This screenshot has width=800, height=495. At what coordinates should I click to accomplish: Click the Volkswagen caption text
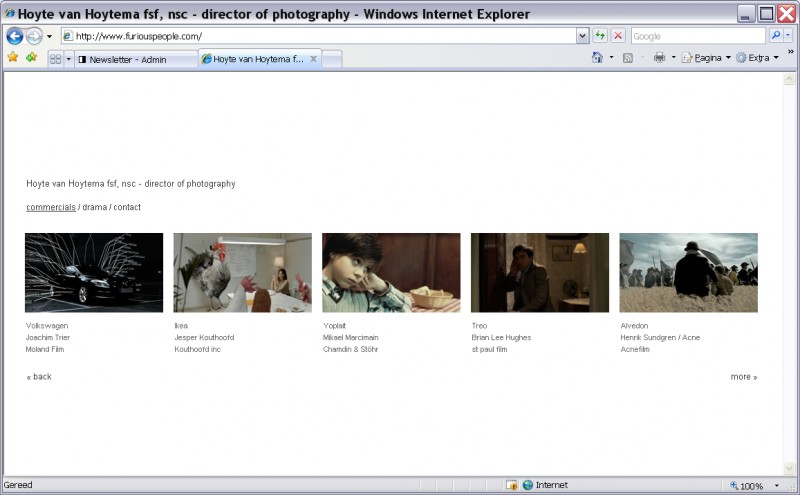pos(47,326)
